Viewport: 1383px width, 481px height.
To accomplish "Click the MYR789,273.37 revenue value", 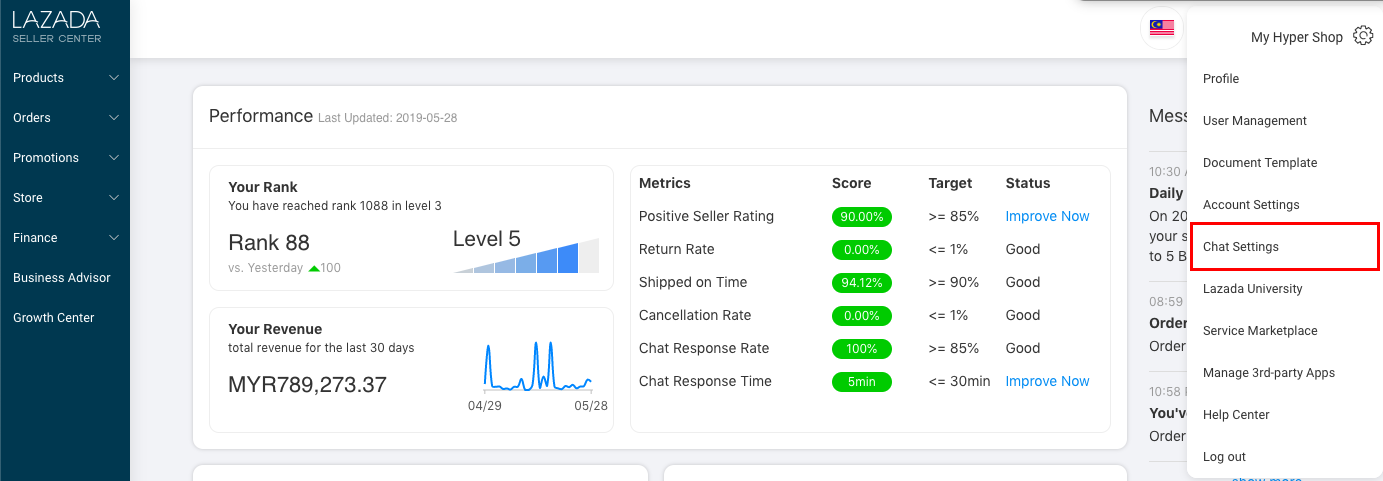I will (x=307, y=384).
